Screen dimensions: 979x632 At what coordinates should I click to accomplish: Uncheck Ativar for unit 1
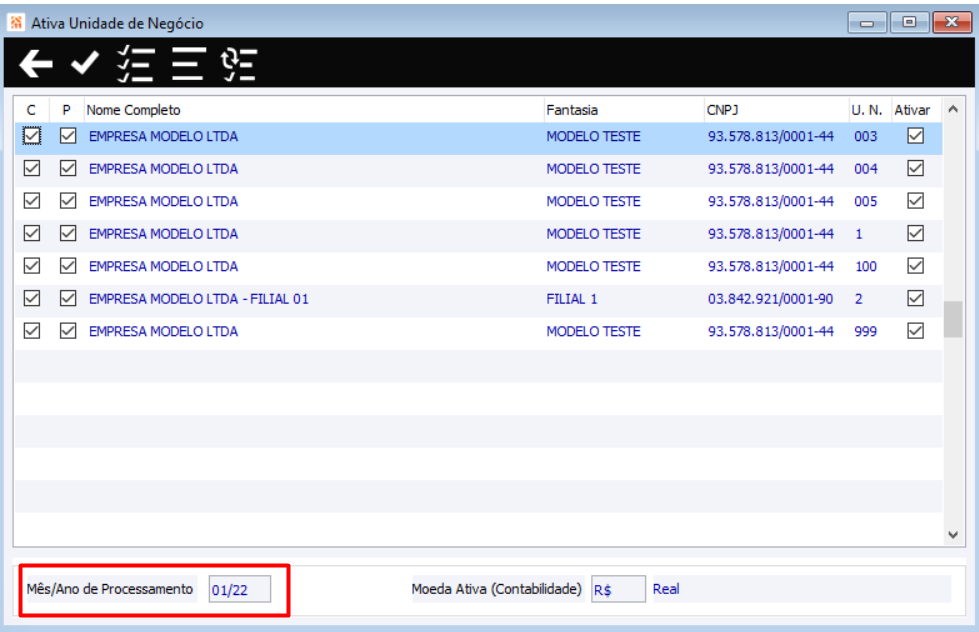pyautogui.click(x=915, y=234)
